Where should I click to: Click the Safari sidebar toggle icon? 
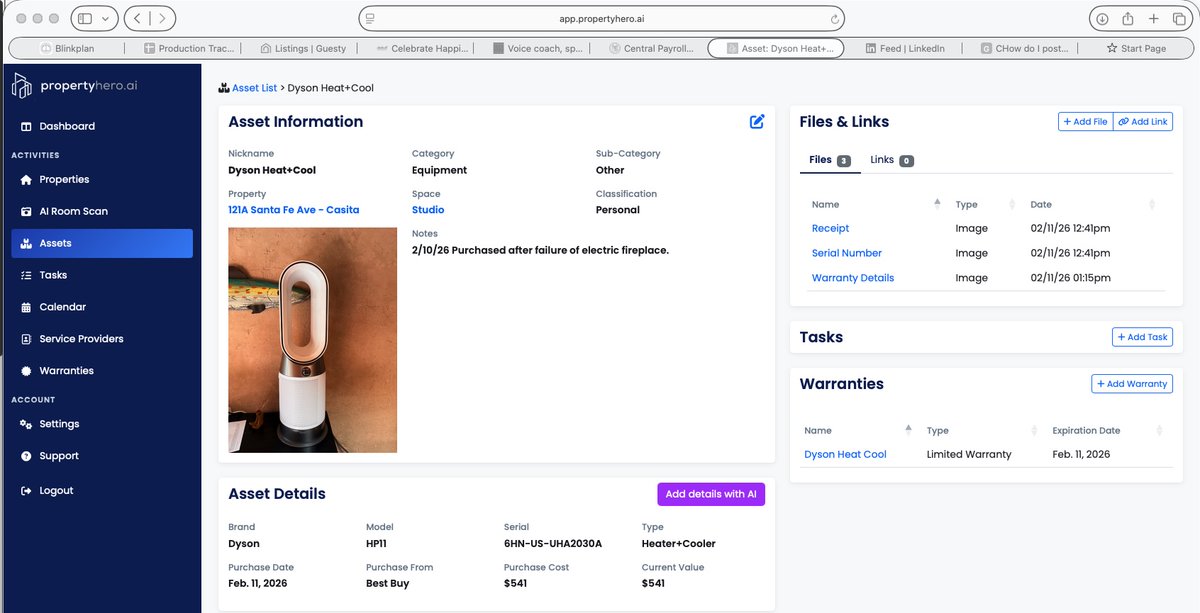click(84, 18)
